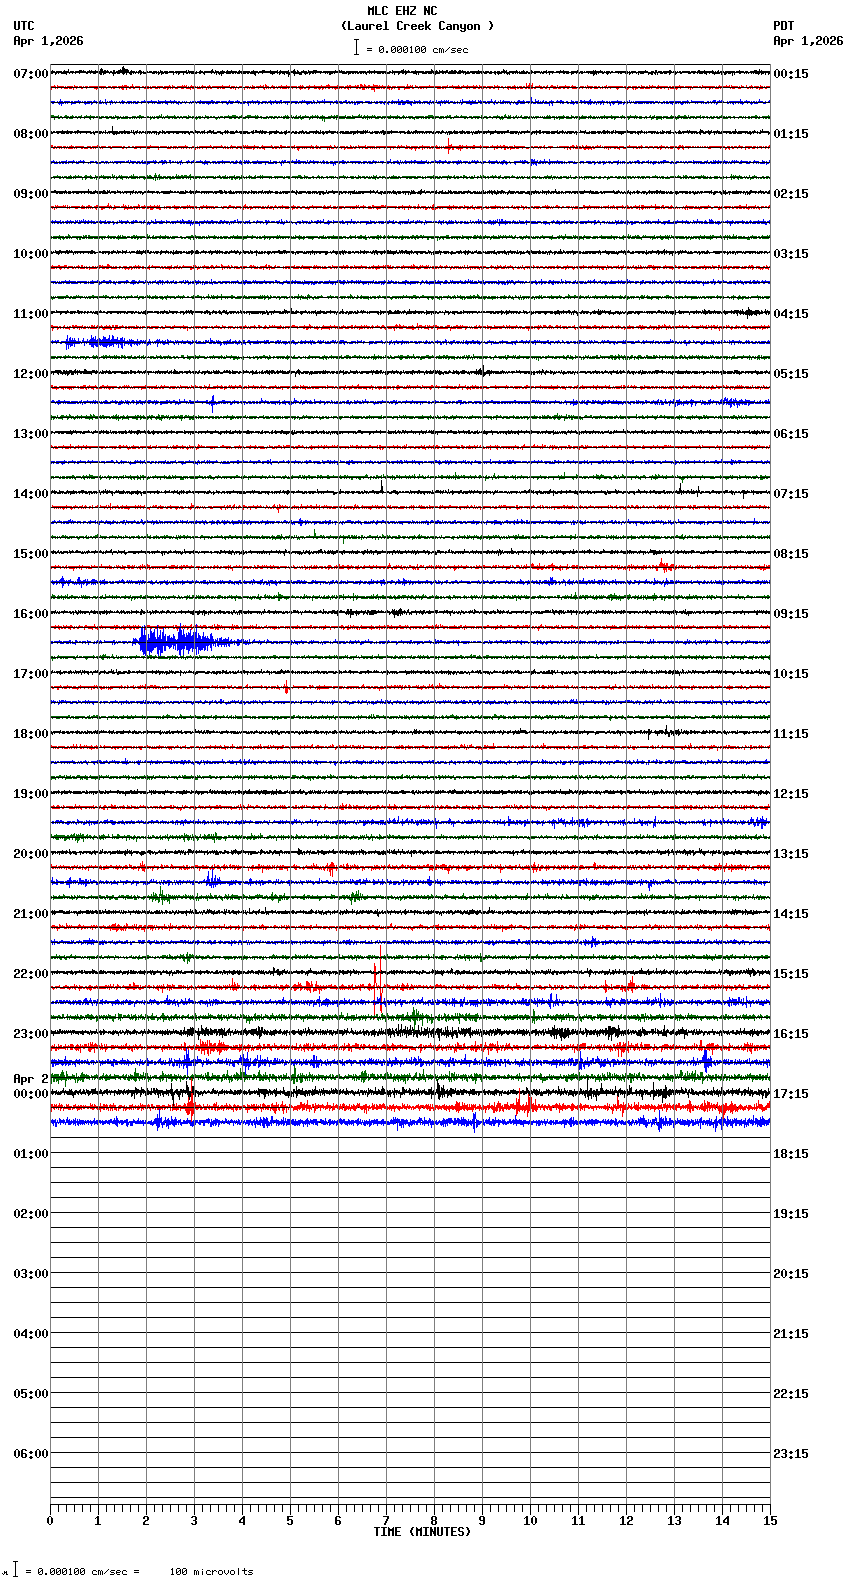Click the '20:15' PDT time label
850x1584 pixels.
791,1274
